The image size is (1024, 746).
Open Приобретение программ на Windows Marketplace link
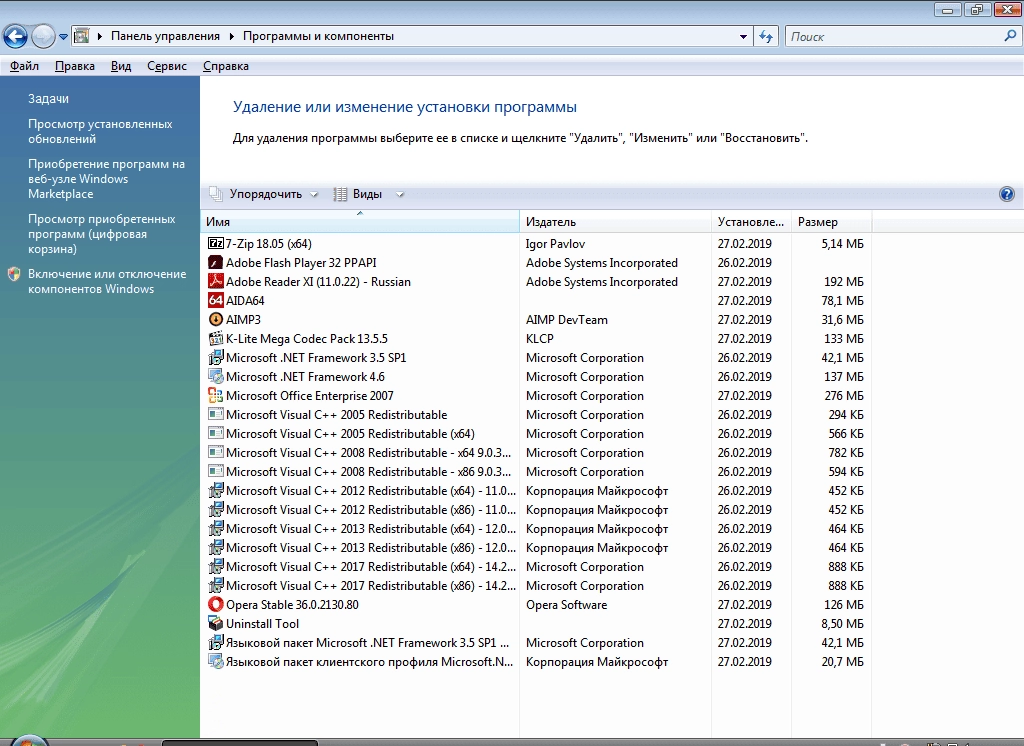tap(106, 179)
